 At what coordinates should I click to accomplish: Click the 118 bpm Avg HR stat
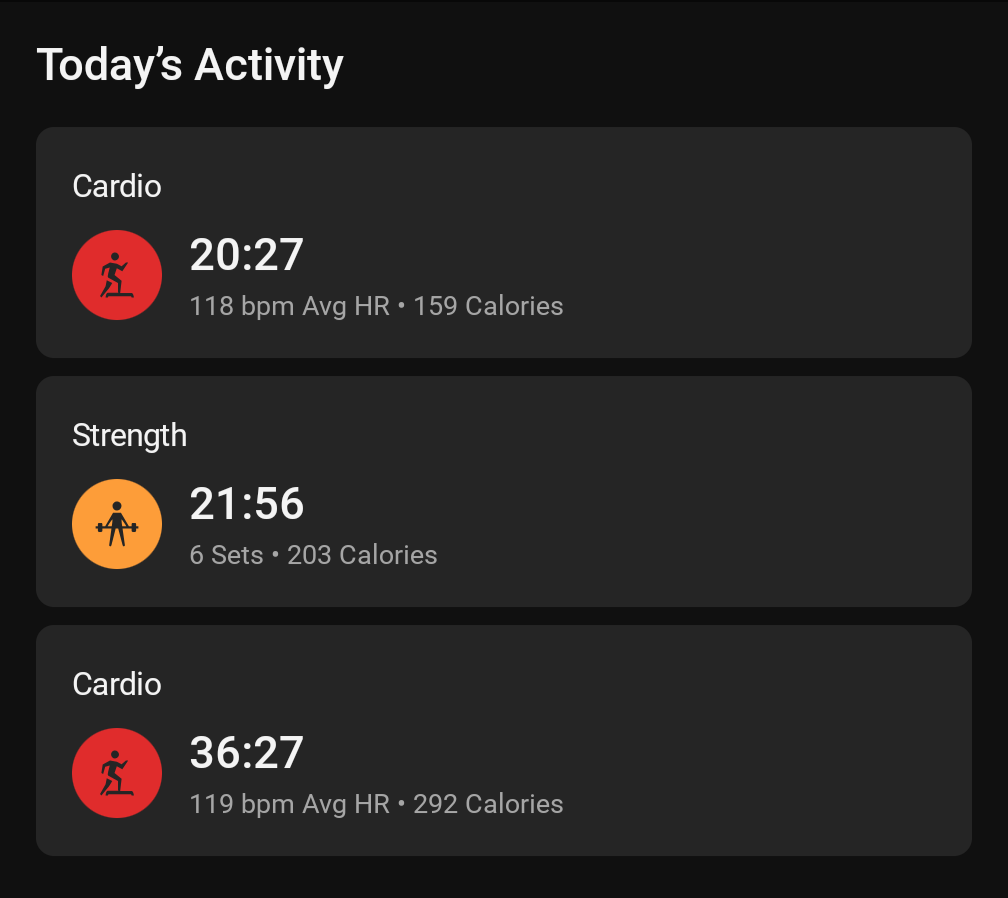coord(289,306)
